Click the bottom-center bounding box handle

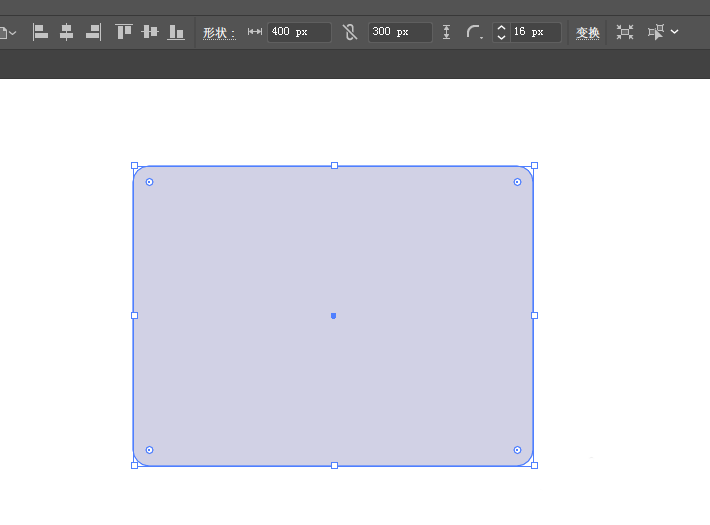(335, 465)
